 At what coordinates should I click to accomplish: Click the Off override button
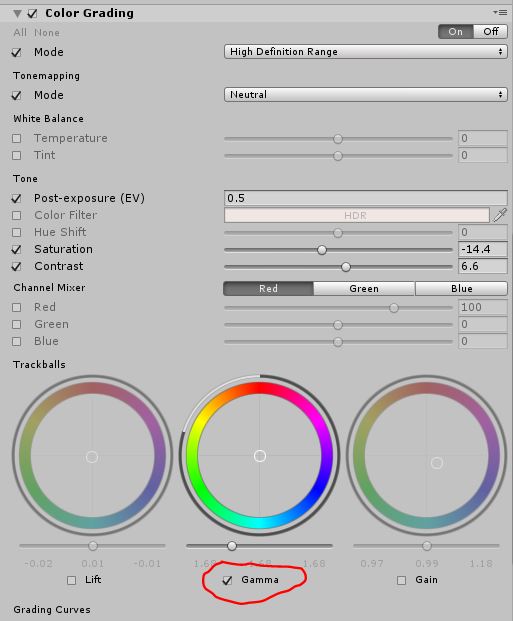point(490,31)
